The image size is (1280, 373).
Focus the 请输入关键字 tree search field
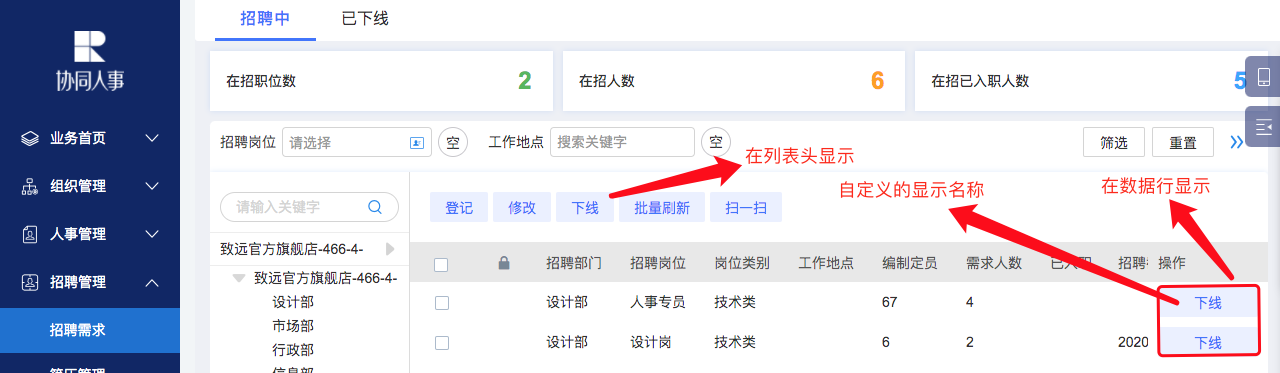309,207
